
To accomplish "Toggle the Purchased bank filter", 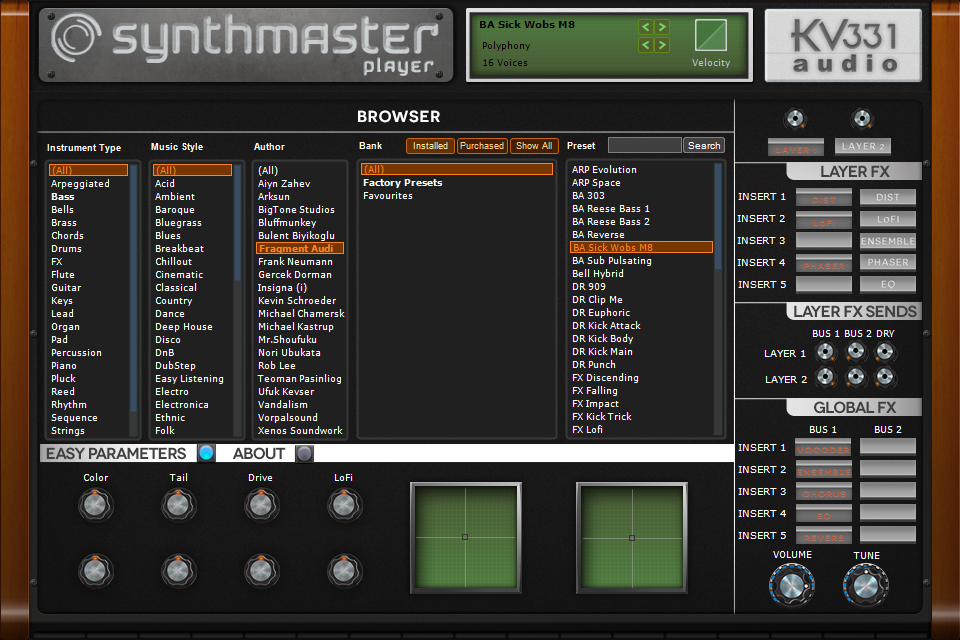I will pos(482,146).
